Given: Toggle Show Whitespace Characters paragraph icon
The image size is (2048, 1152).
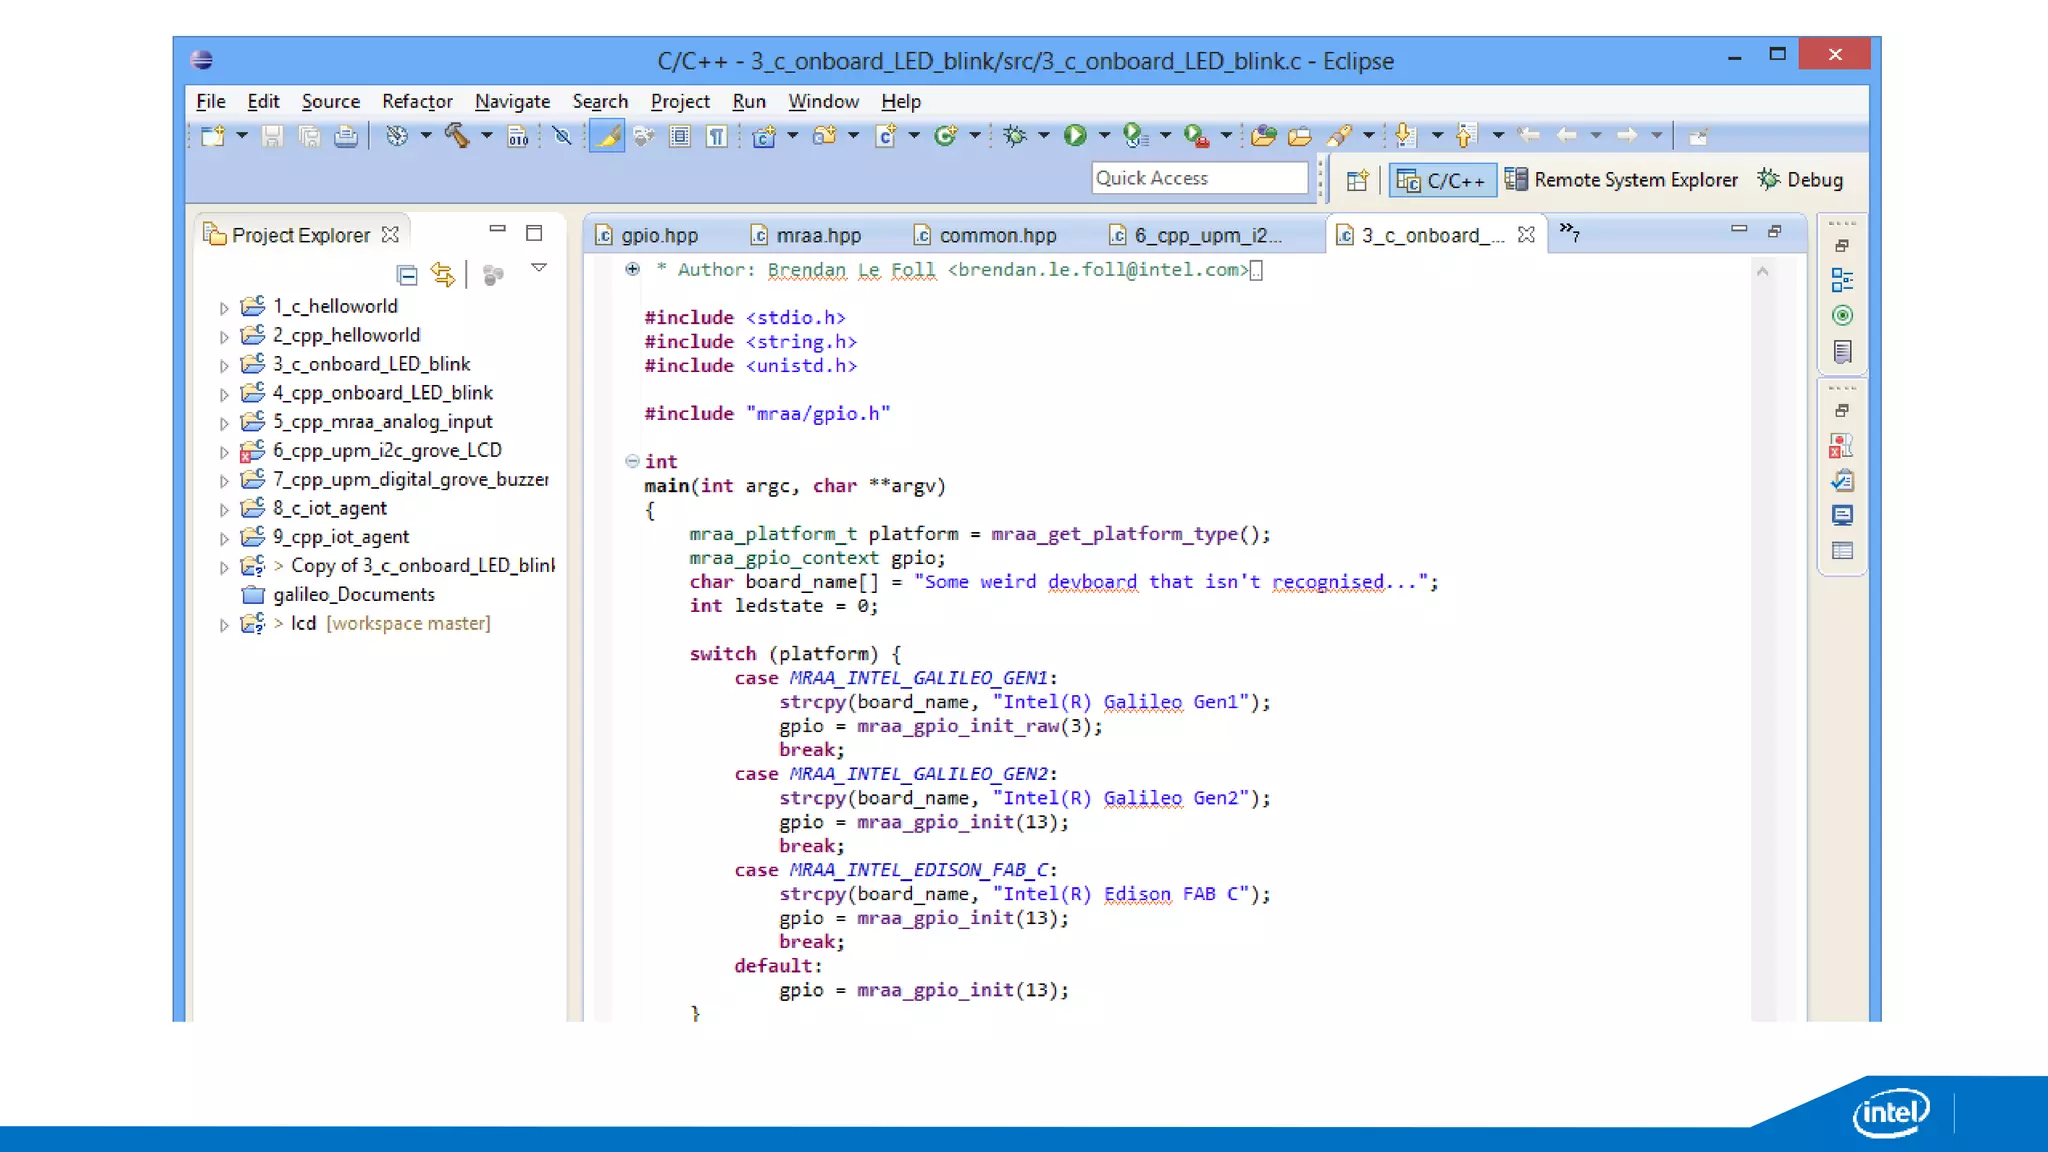Looking at the screenshot, I should (x=717, y=136).
